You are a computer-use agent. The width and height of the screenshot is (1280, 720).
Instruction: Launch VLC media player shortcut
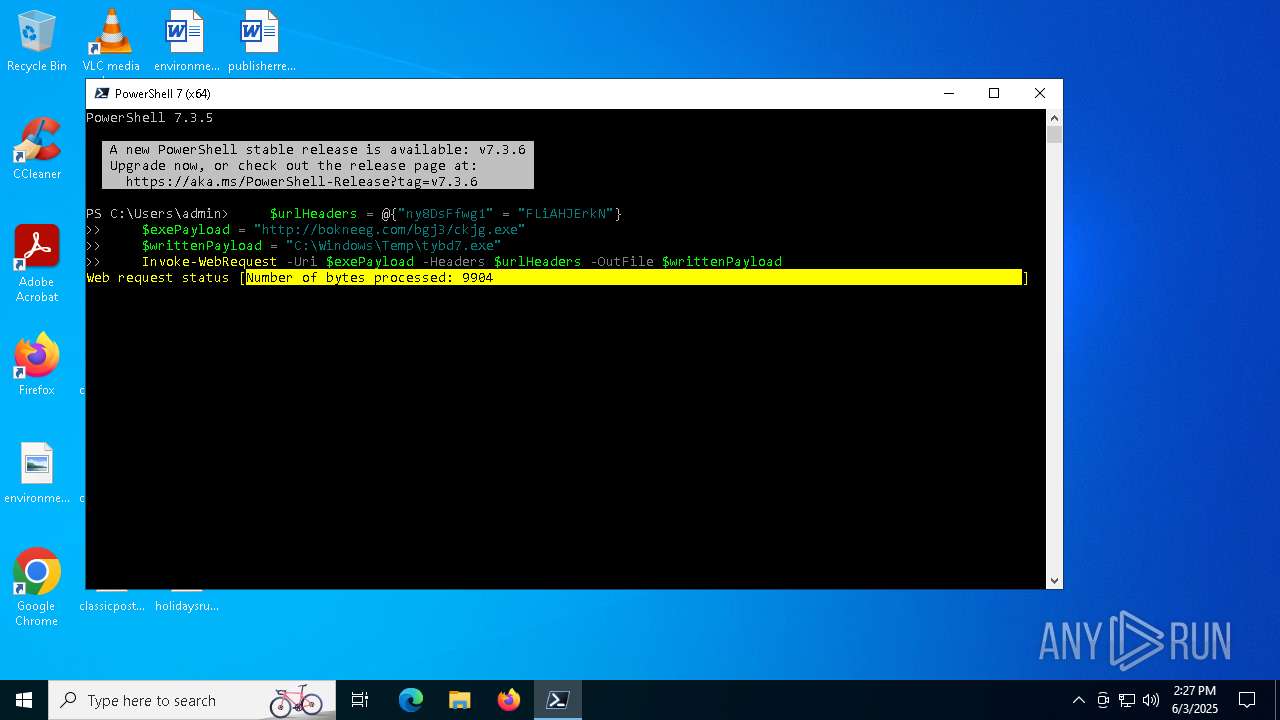111,41
